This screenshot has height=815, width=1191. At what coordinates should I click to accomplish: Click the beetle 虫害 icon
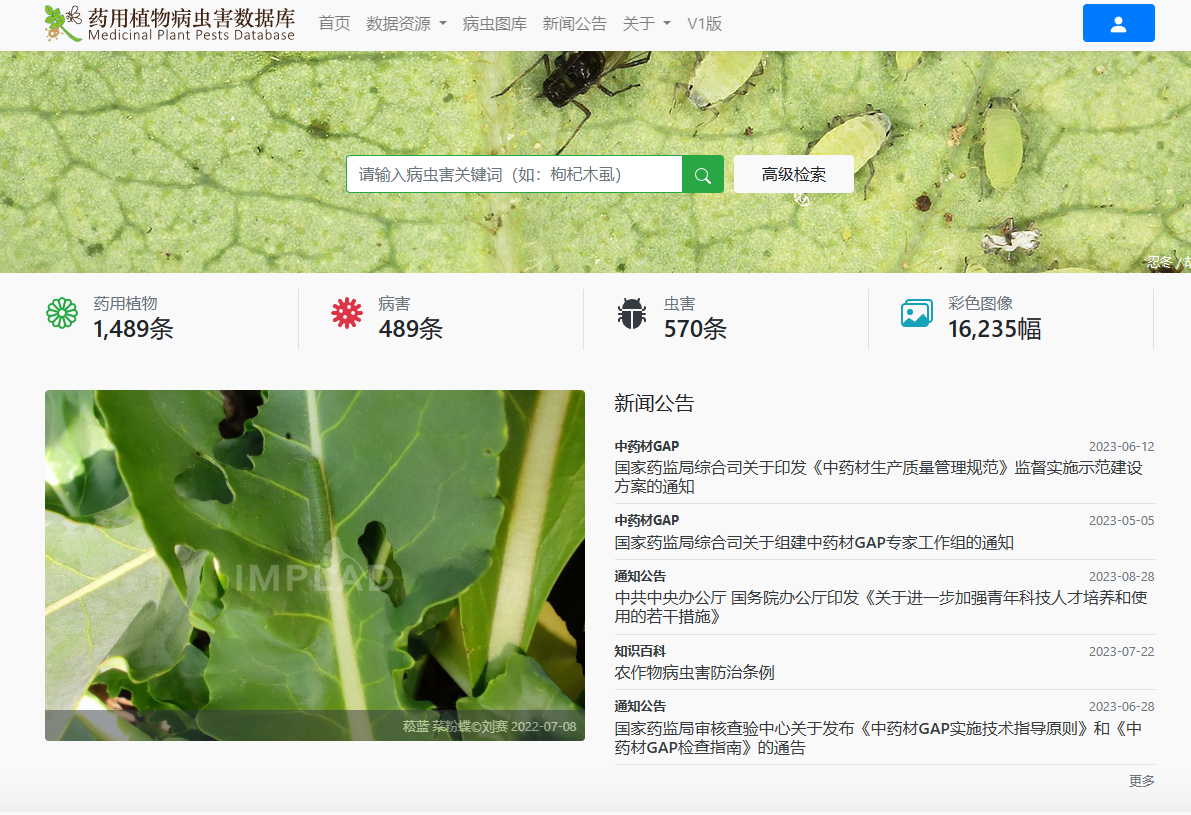point(632,313)
